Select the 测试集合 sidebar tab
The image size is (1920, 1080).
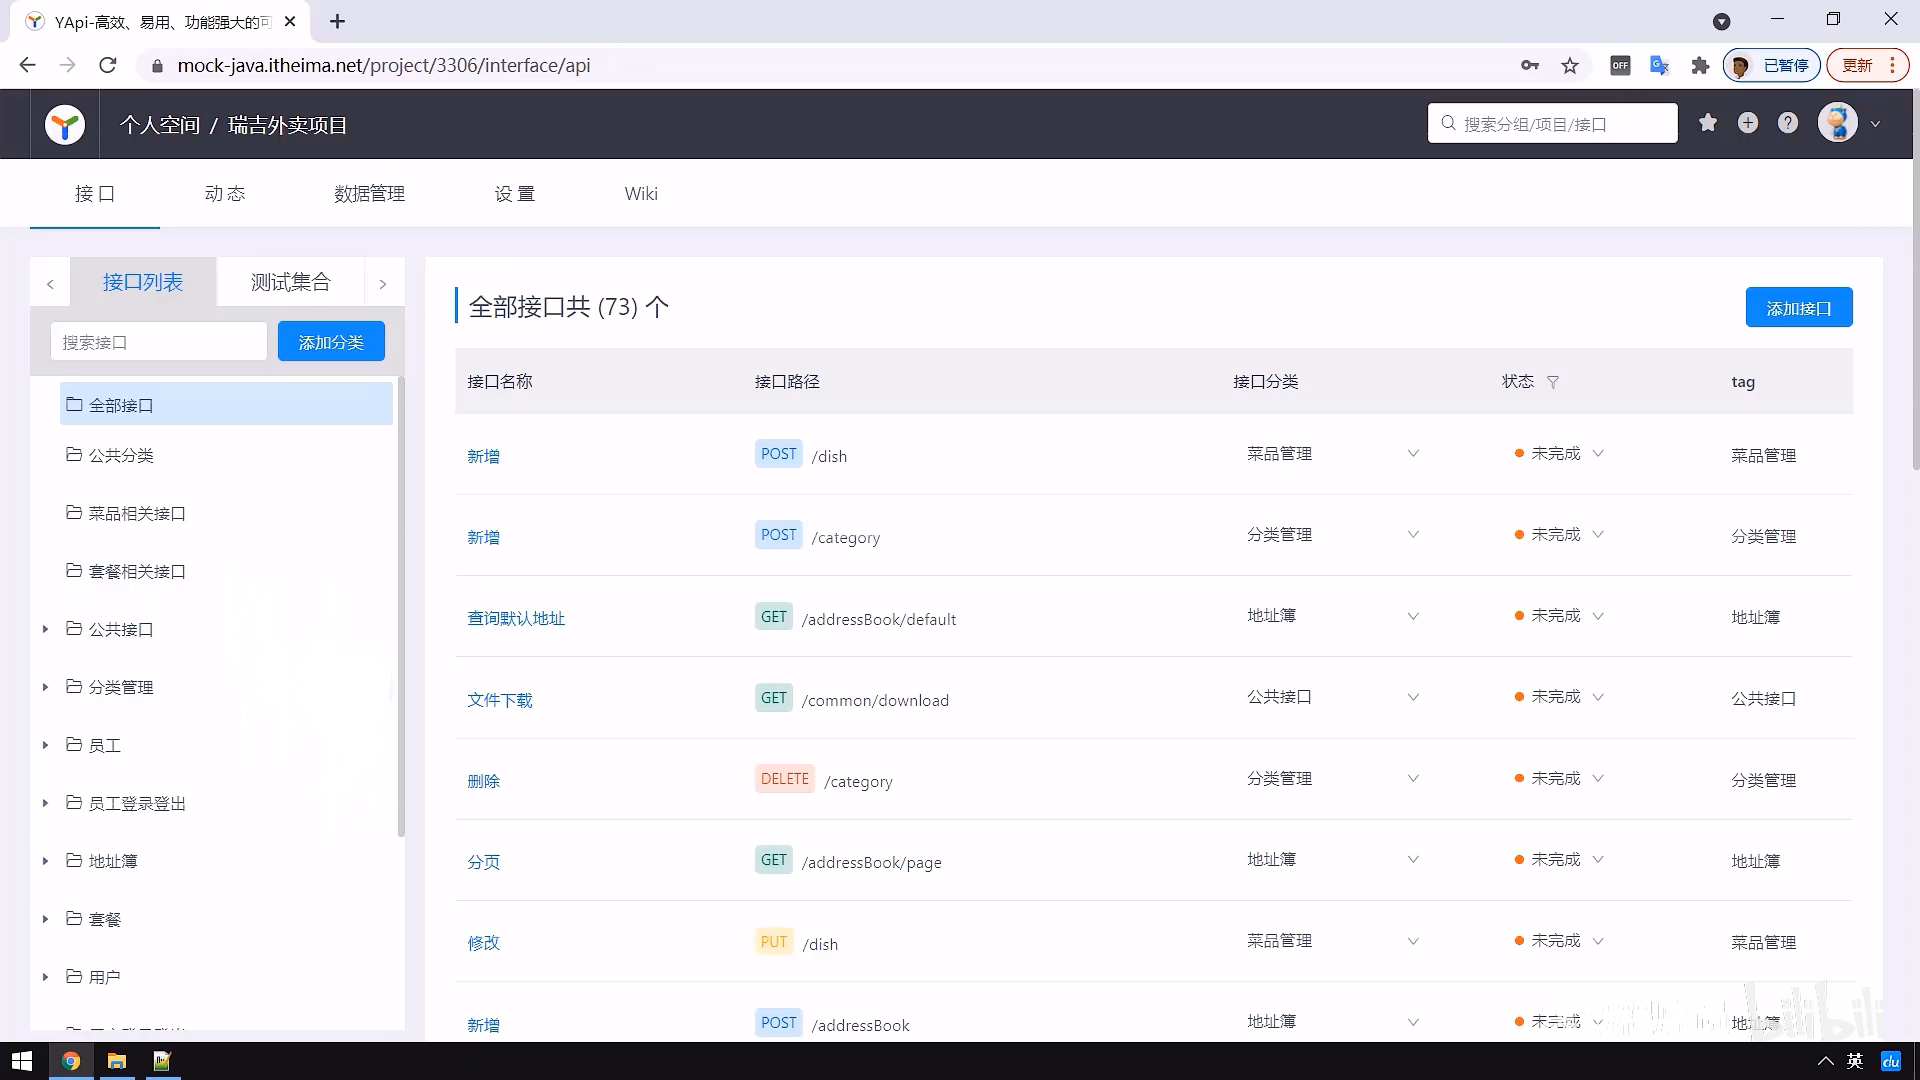290,282
